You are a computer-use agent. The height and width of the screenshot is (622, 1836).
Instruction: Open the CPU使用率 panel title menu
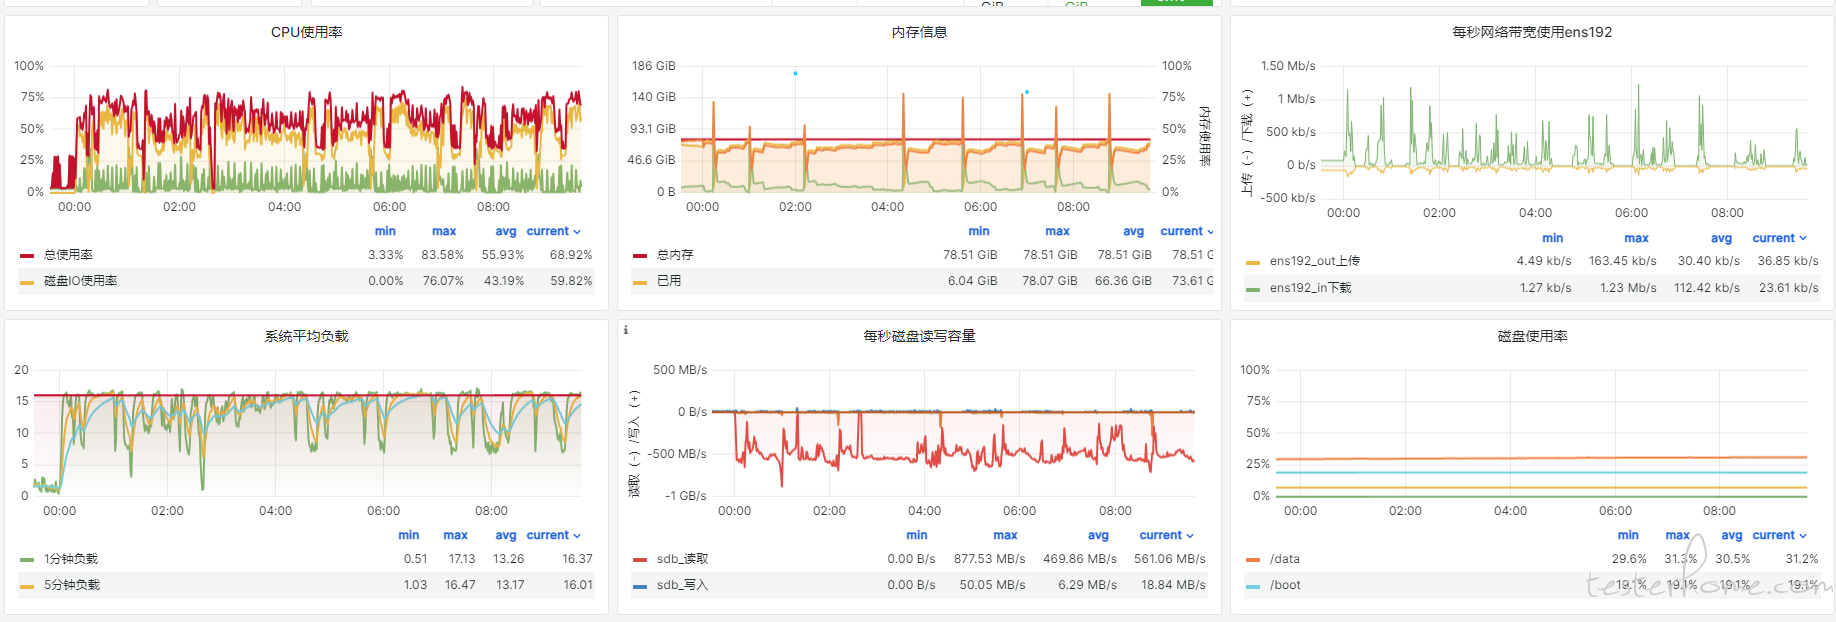tap(307, 32)
